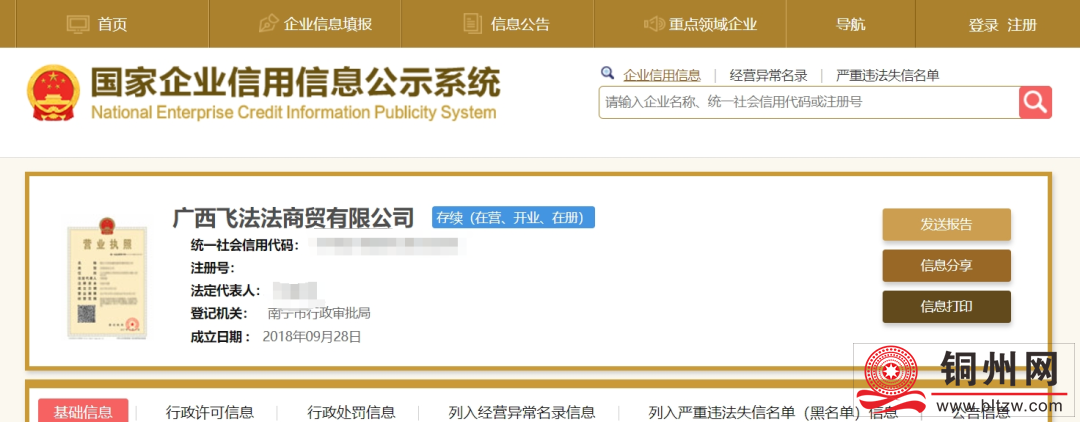Screen dimensions: 1080x422
Task: Click the 信息分享 button
Action: click(946, 265)
